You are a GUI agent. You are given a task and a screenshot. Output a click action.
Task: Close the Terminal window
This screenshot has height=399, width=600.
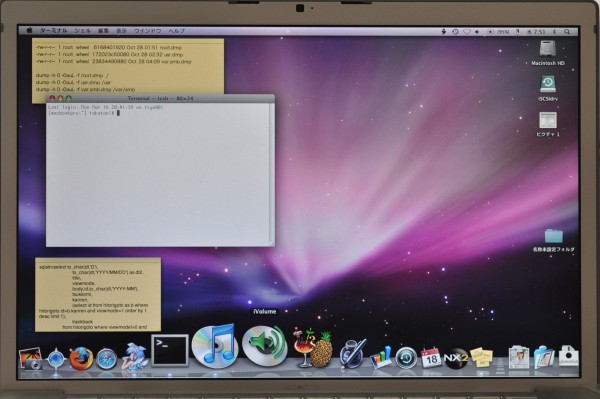[52, 98]
